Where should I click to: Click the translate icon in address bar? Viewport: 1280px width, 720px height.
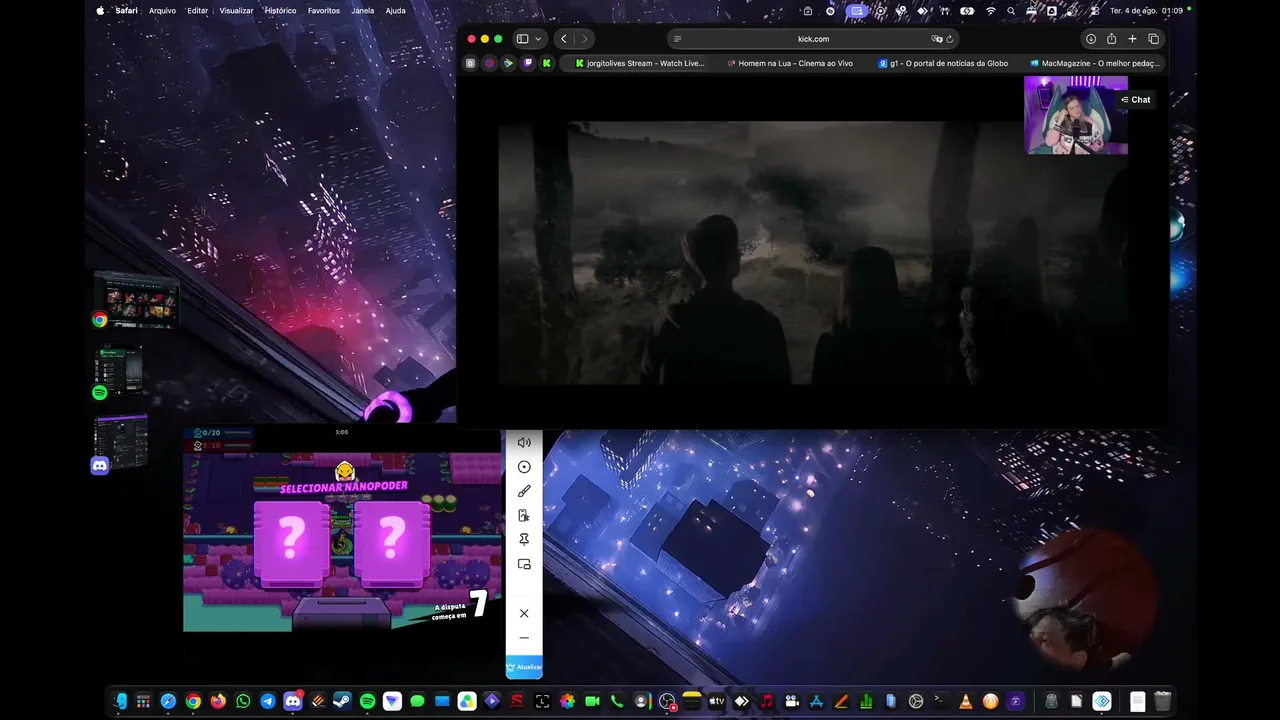[937, 39]
